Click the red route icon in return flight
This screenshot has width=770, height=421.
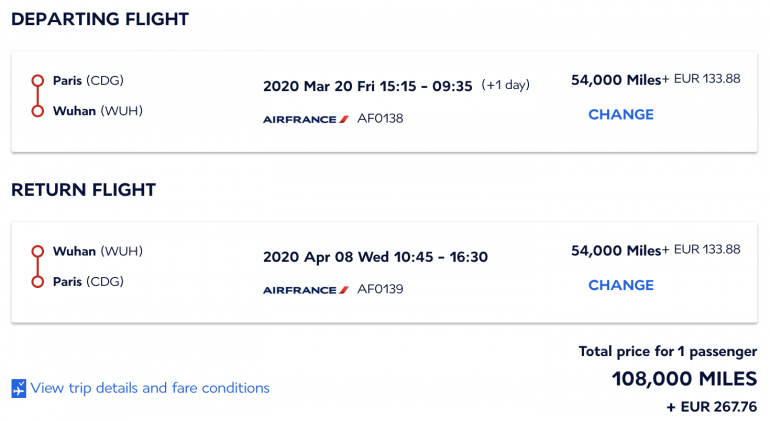pyautogui.click(x=37, y=267)
